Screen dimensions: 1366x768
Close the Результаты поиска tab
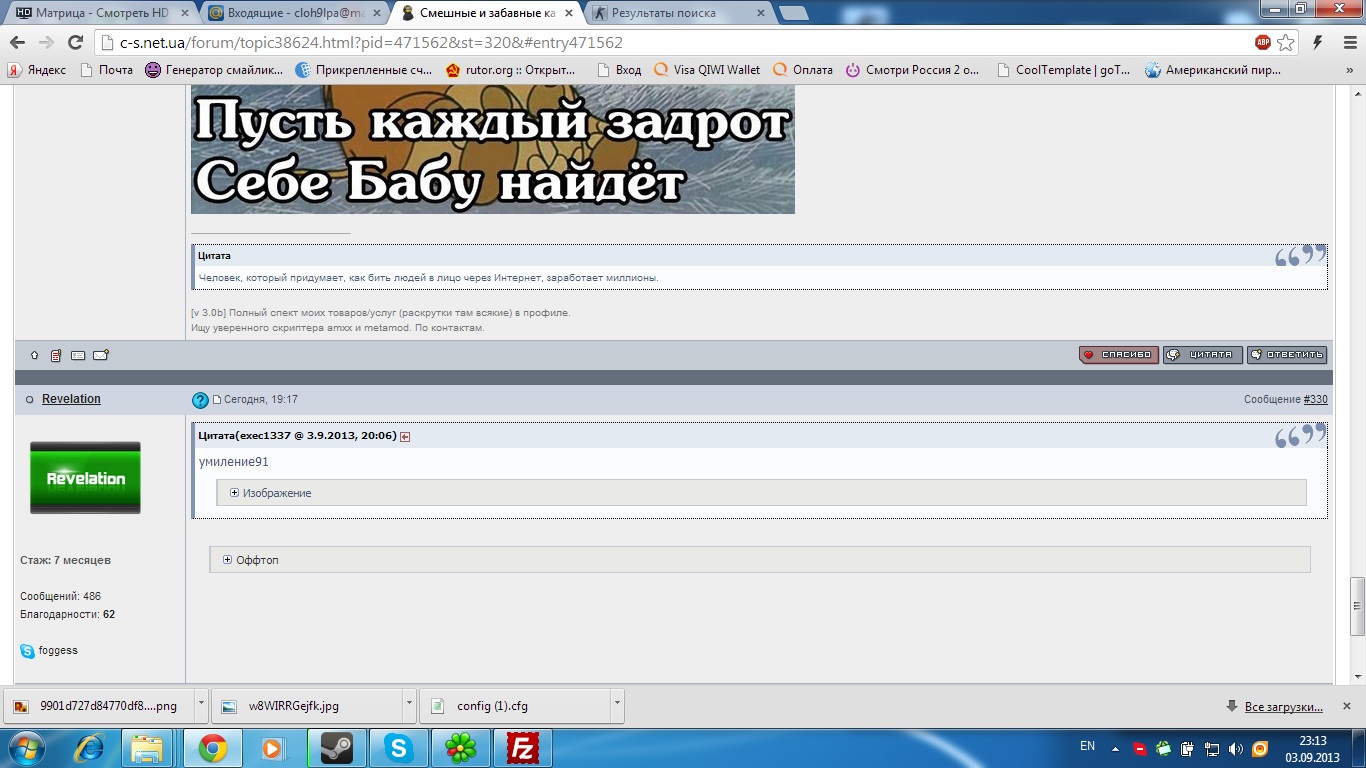pos(760,13)
